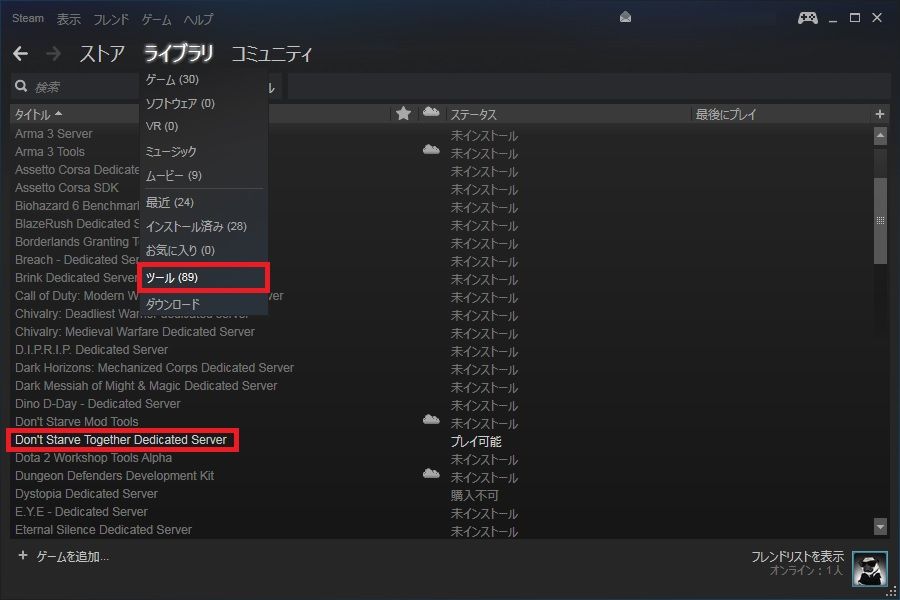Screen dimensions: 900x600
Task: Select ゲーム (30) in the dropdown
Action: [204, 79]
